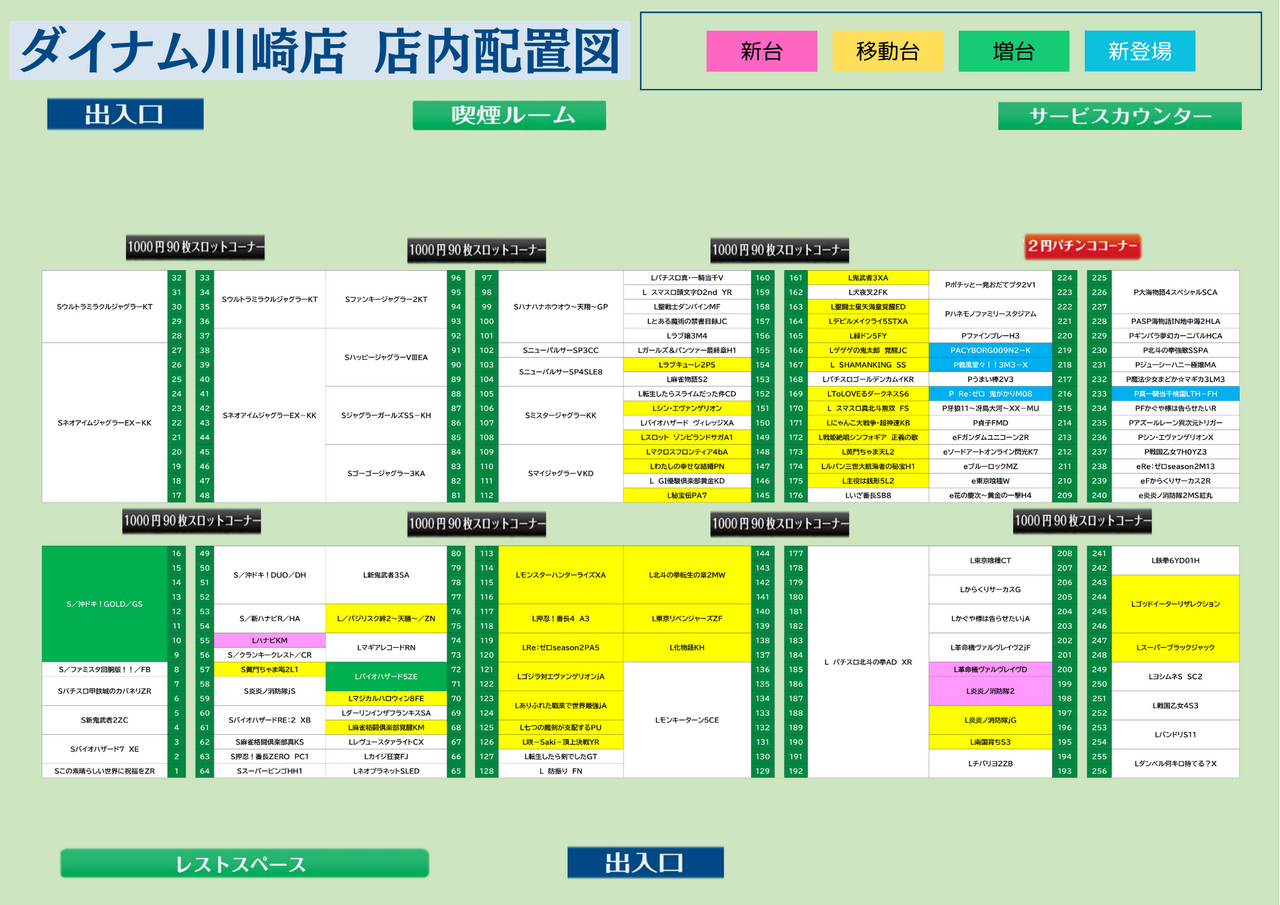Click the ダイナム川崎店 店内配置図 title
This screenshot has height=905, width=1280.
(x=320, y=51)
